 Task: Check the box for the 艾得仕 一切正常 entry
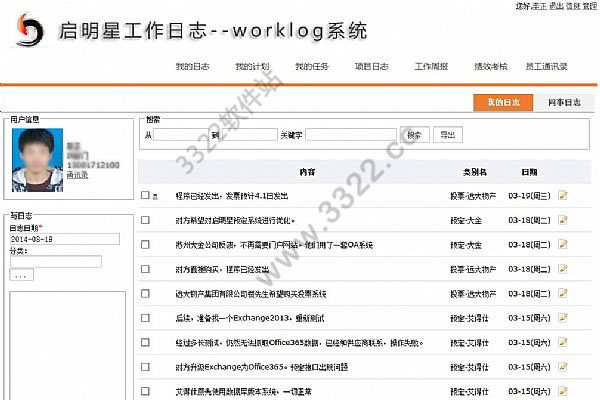[x=145, y=391]
